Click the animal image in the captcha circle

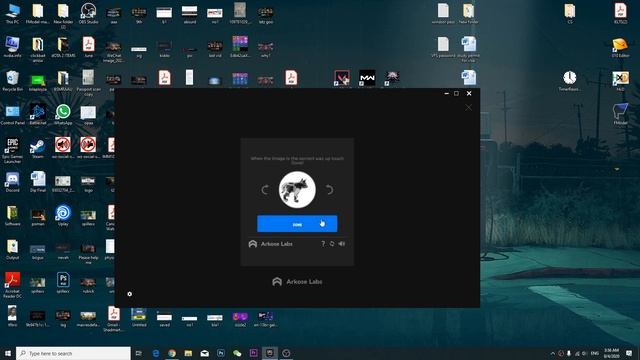[297, 189]
